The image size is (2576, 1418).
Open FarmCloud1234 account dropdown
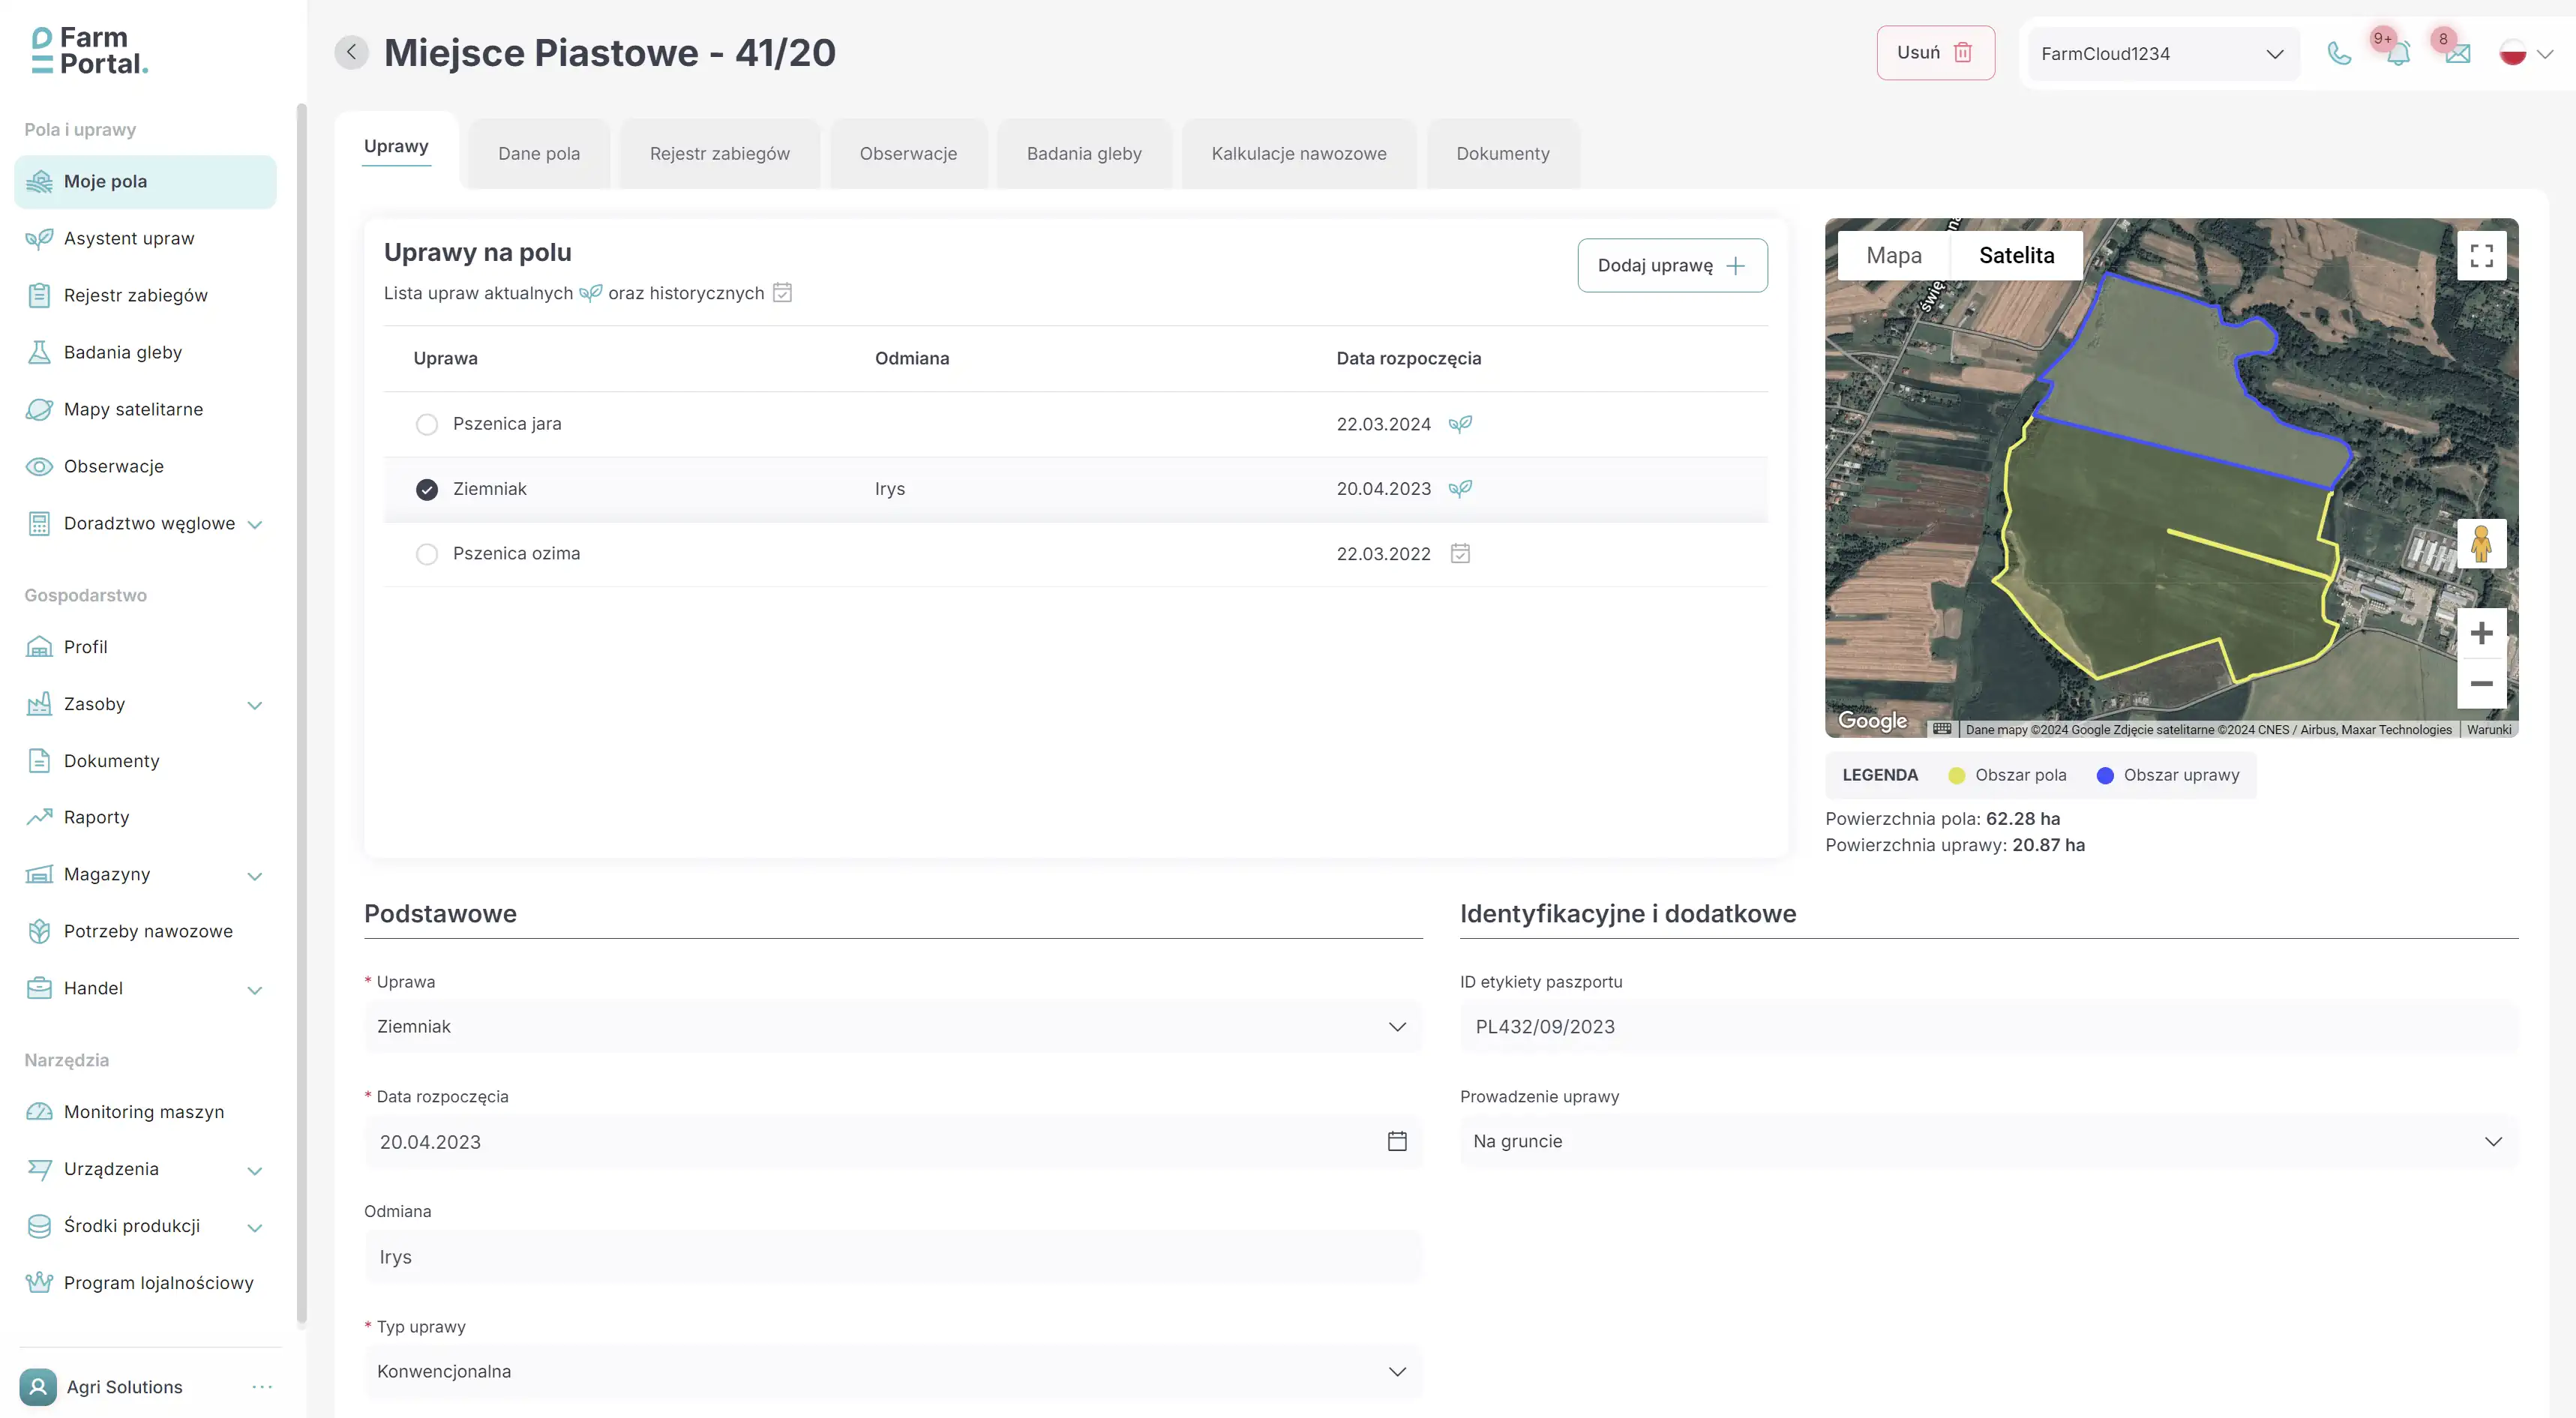(x=2163, y=54)
